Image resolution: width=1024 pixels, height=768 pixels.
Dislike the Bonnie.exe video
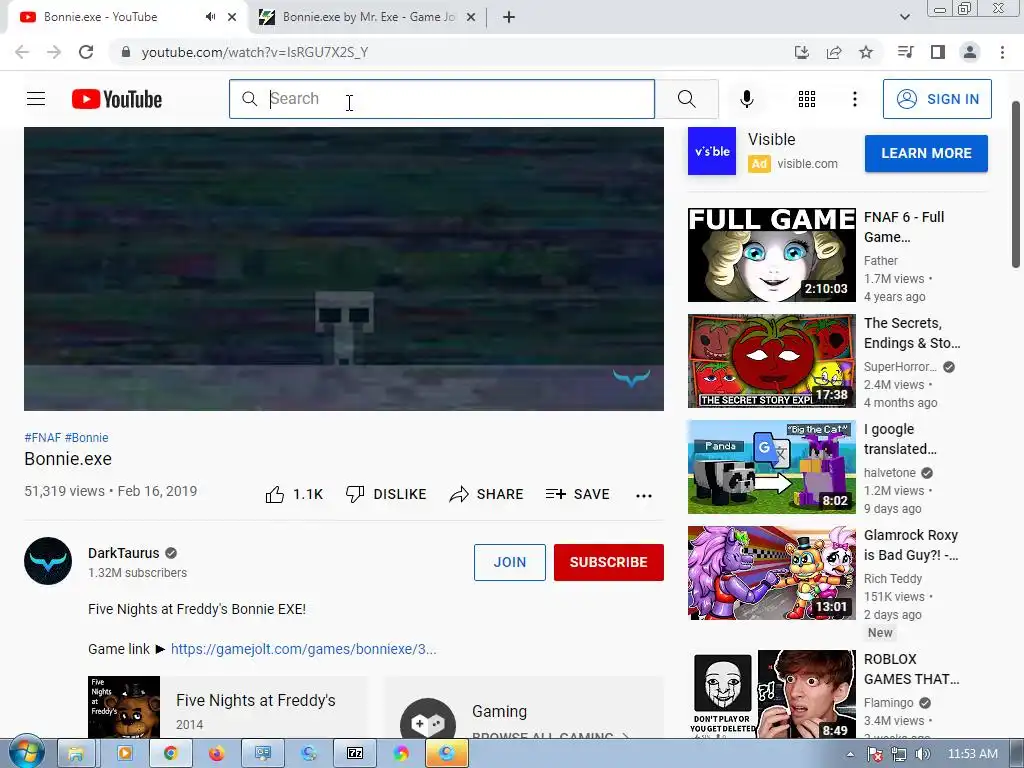386,494
